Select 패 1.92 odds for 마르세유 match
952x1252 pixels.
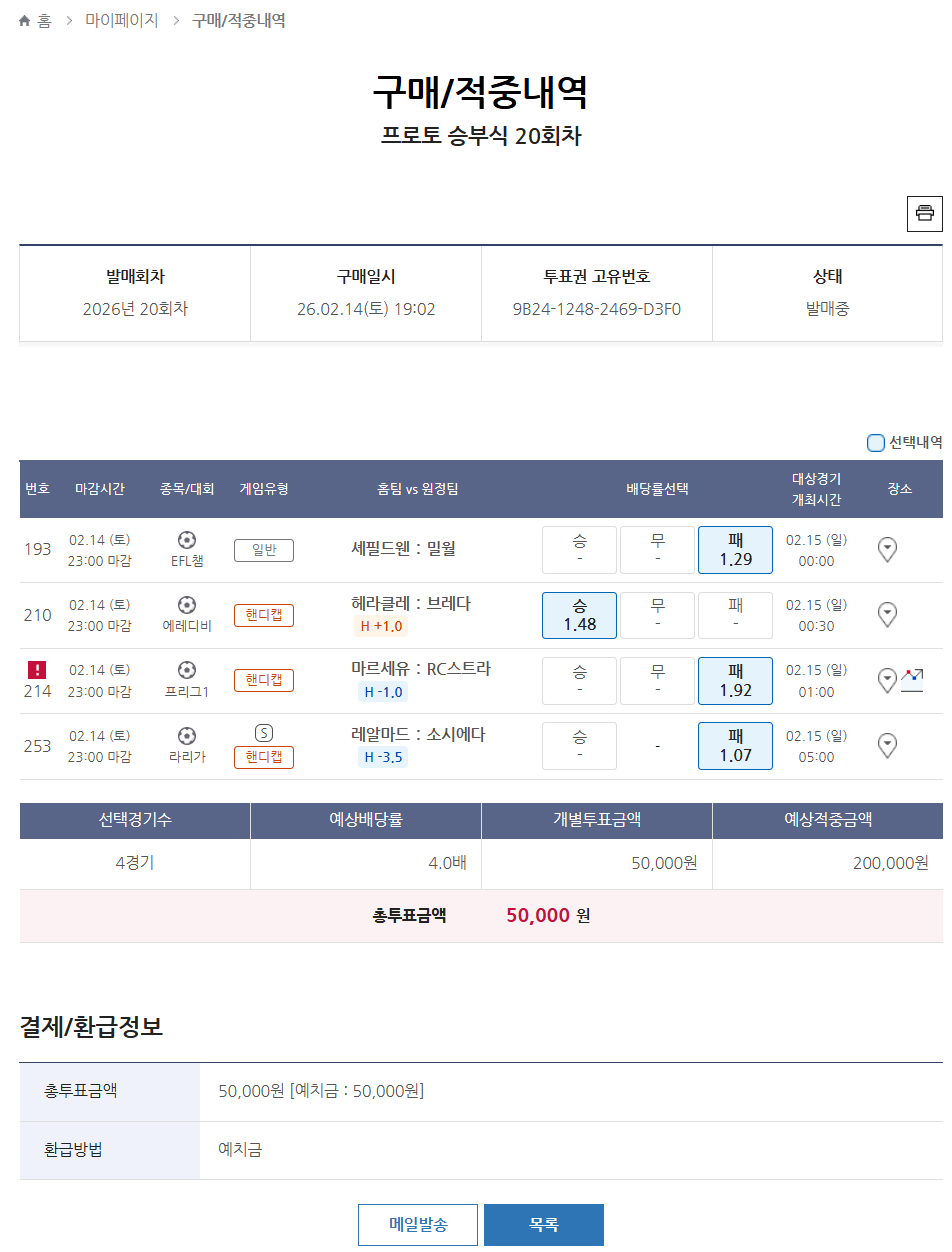(735, 681)
